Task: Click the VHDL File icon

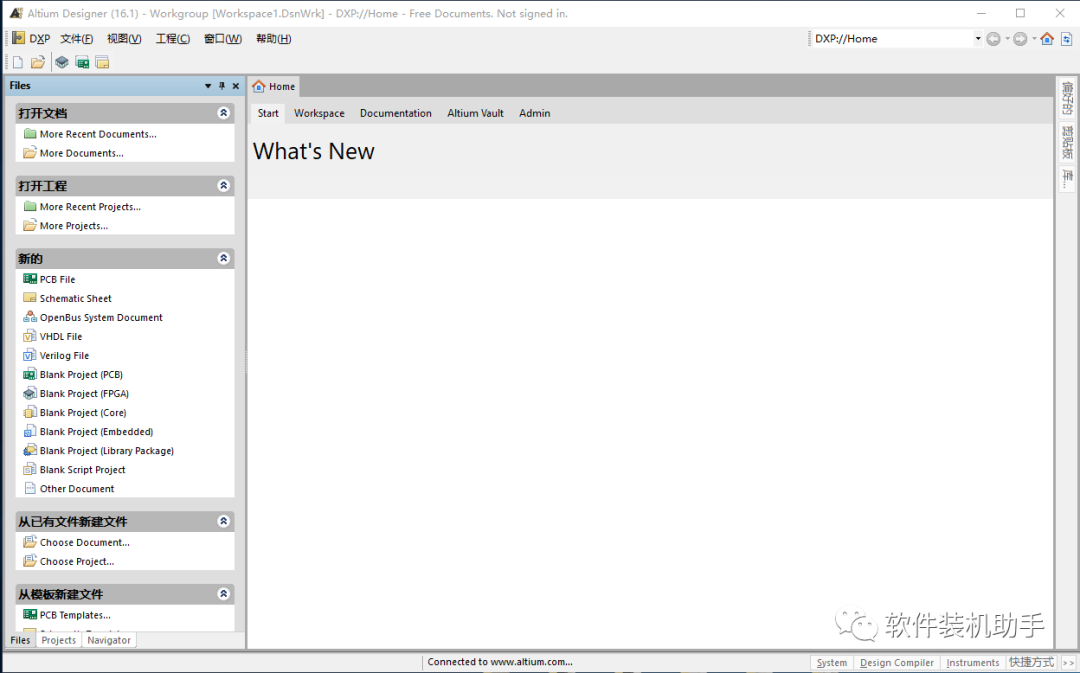Action: click(30, 336)
